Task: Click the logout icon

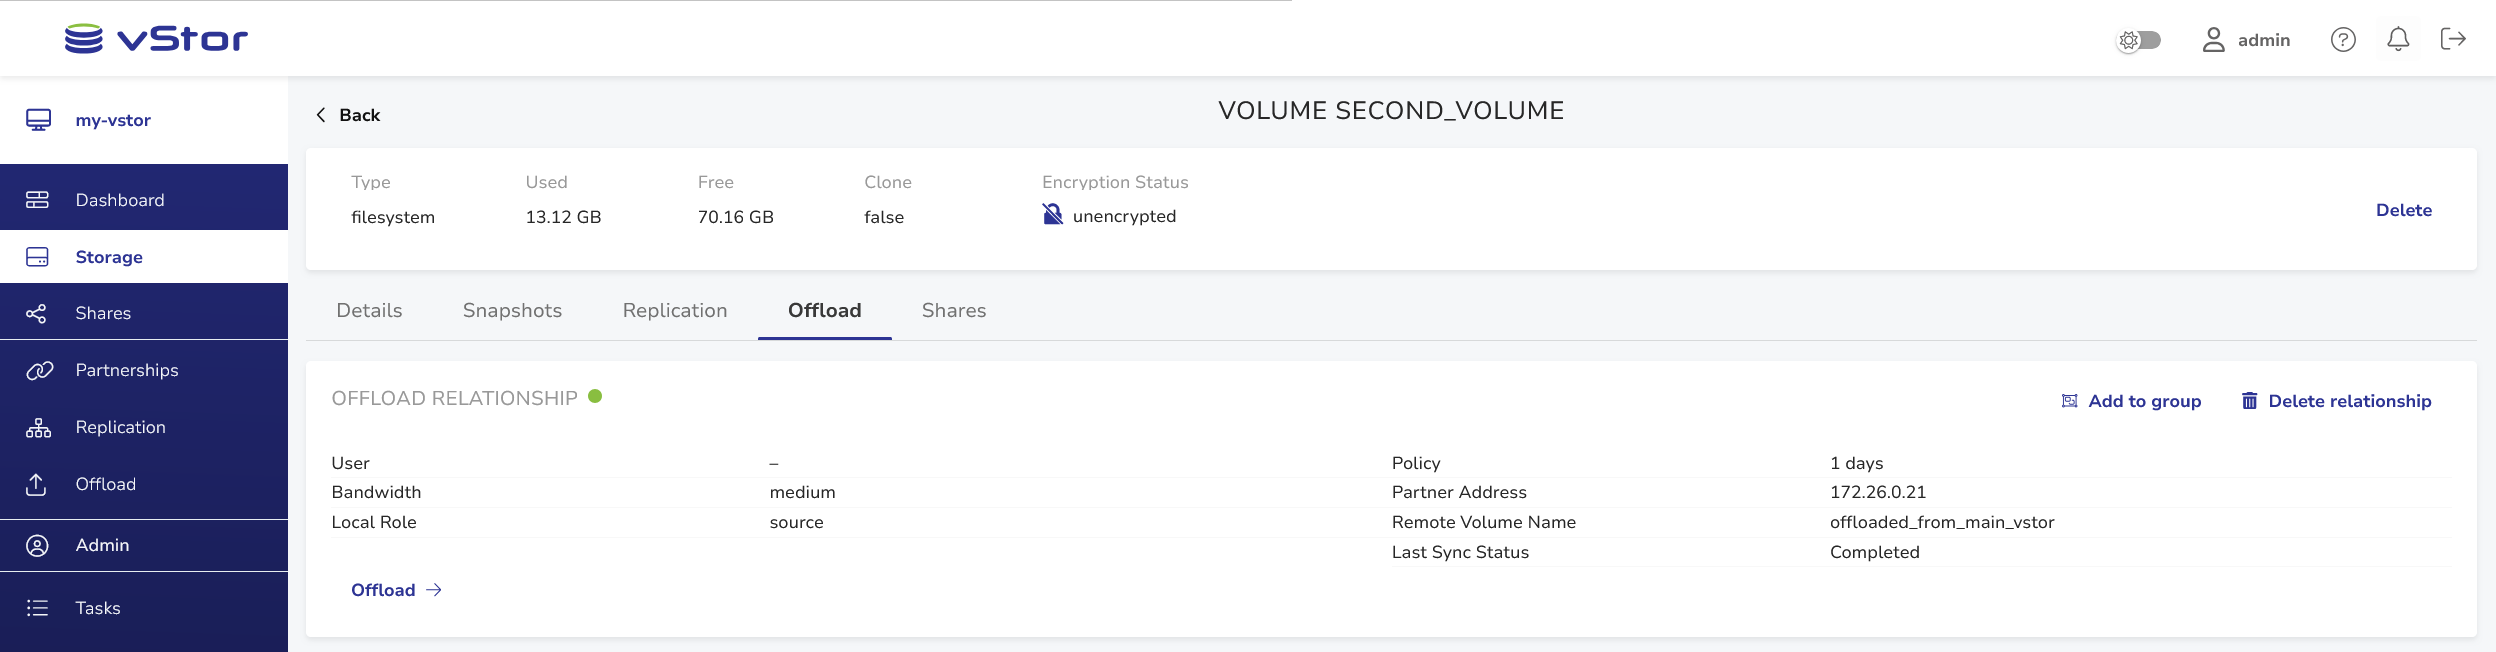Action: click(2453, 39)
